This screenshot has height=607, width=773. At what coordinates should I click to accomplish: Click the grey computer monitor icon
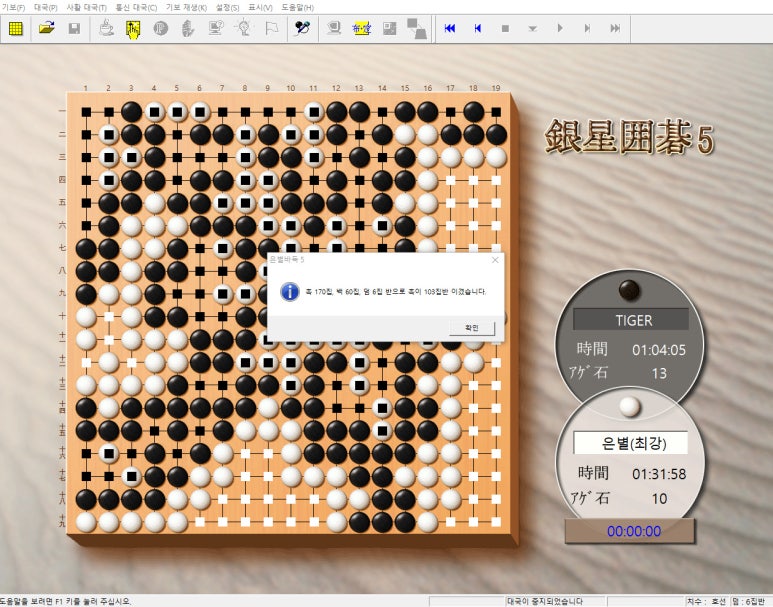click(x=334, y=29)
